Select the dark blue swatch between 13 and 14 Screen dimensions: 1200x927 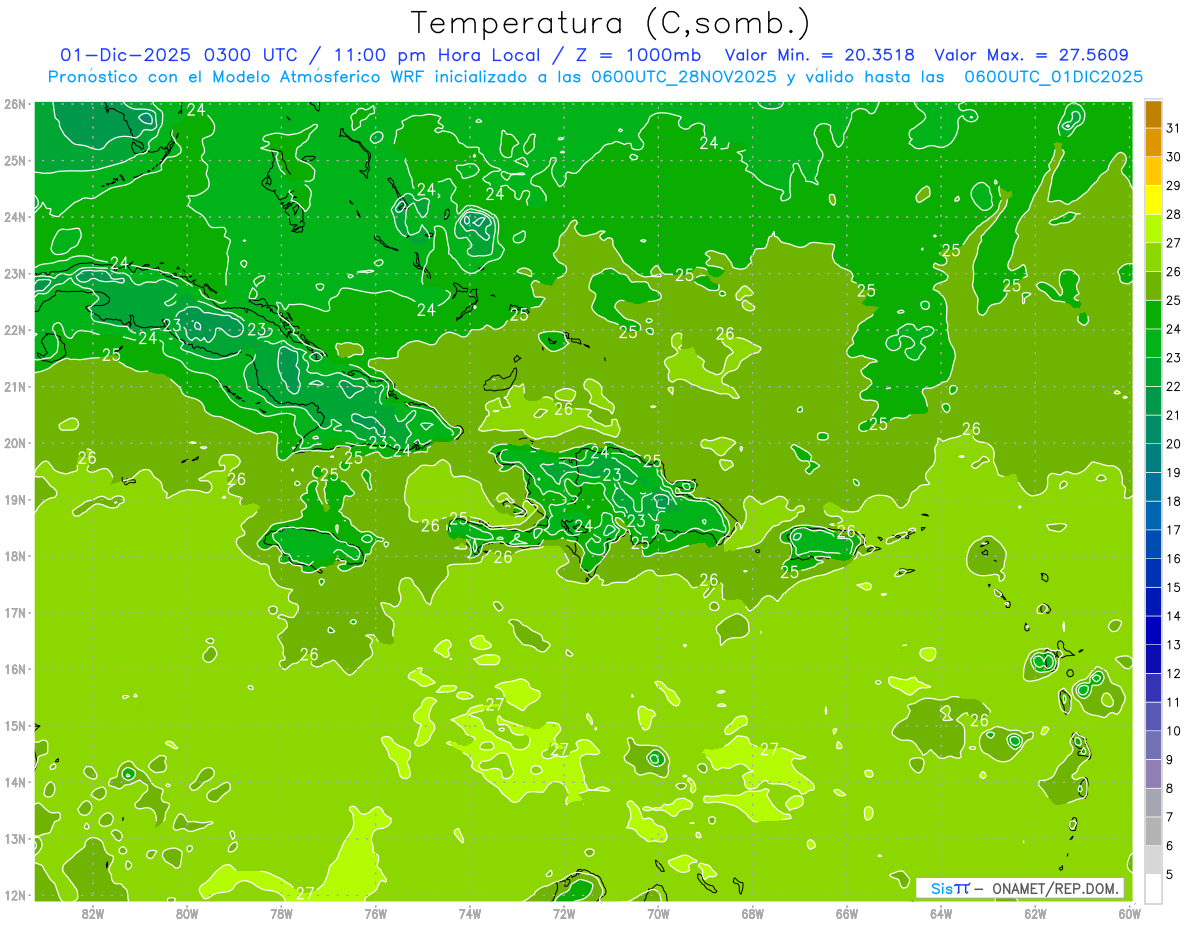pos(1153,630)
